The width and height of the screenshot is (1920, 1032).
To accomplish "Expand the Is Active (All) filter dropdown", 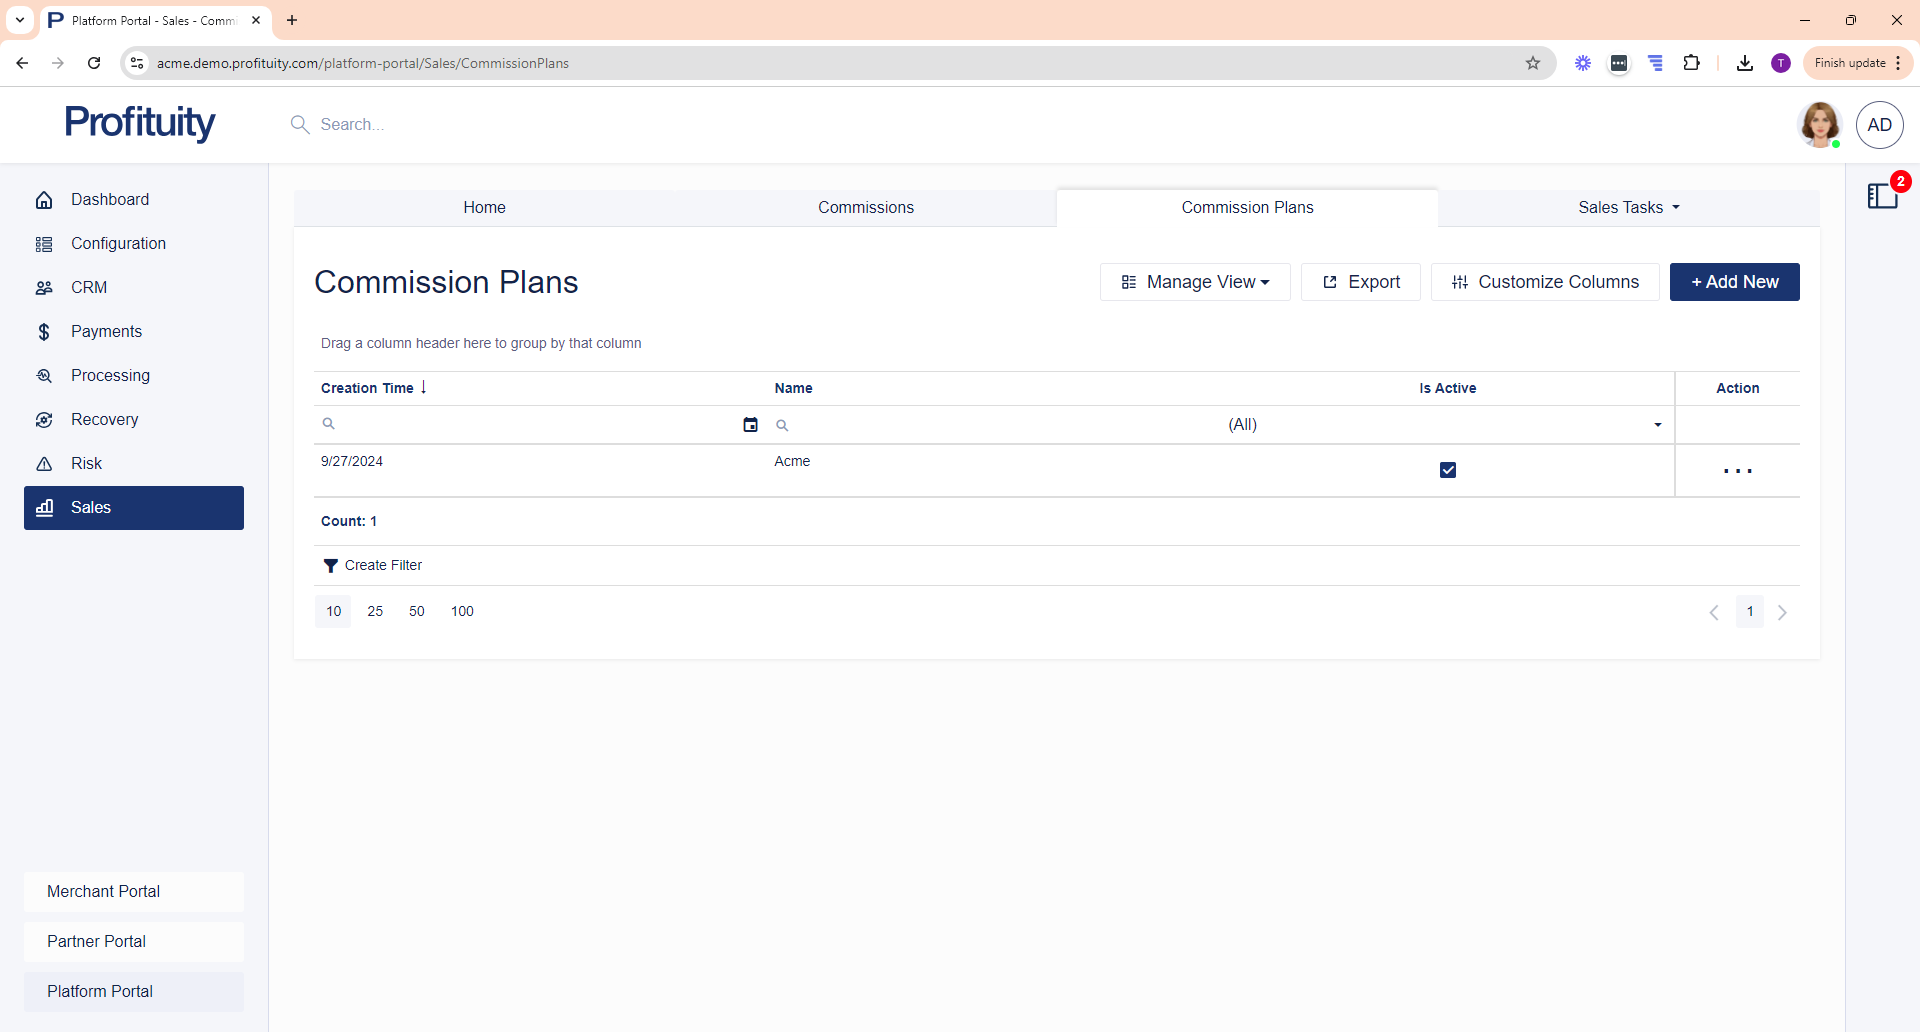I will click(1657, 425).
